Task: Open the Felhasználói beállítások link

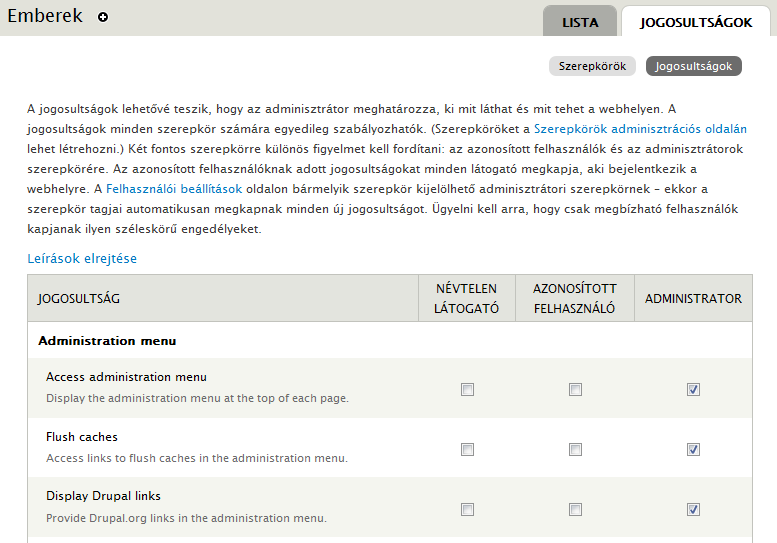Action: (x=174, y=189)
